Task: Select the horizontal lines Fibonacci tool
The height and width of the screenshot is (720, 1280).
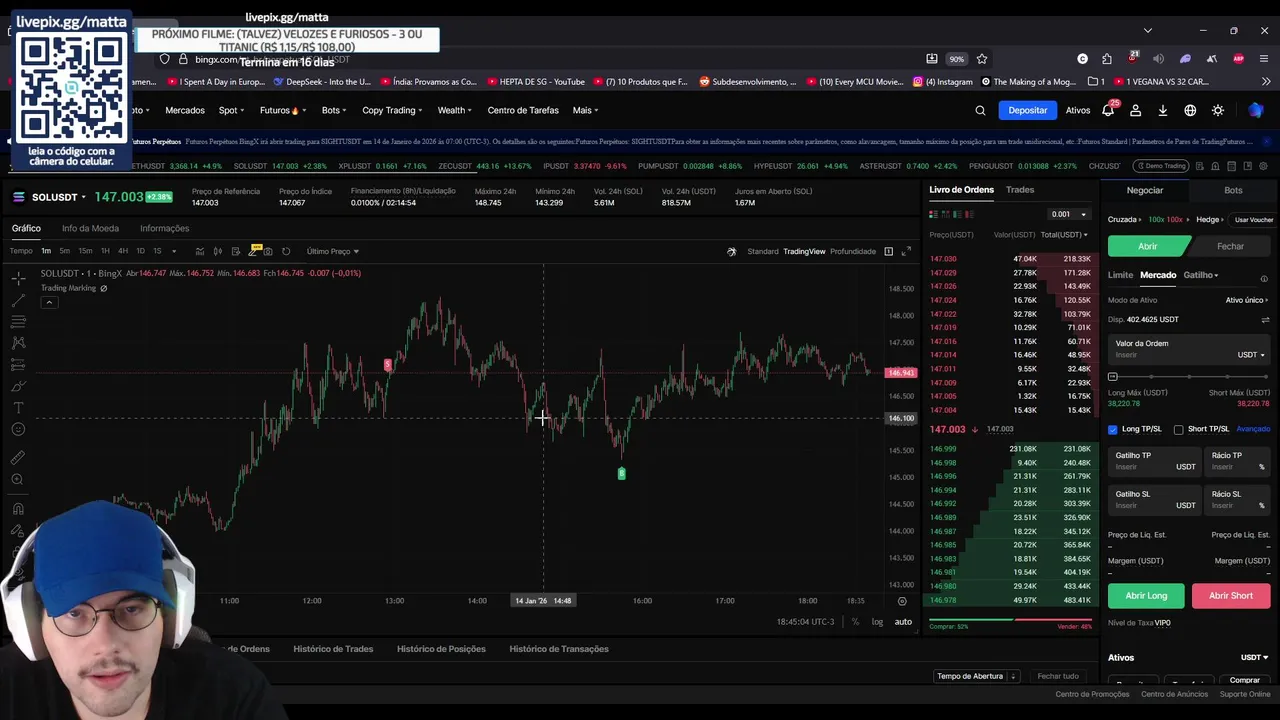Action: pos(18,321)
